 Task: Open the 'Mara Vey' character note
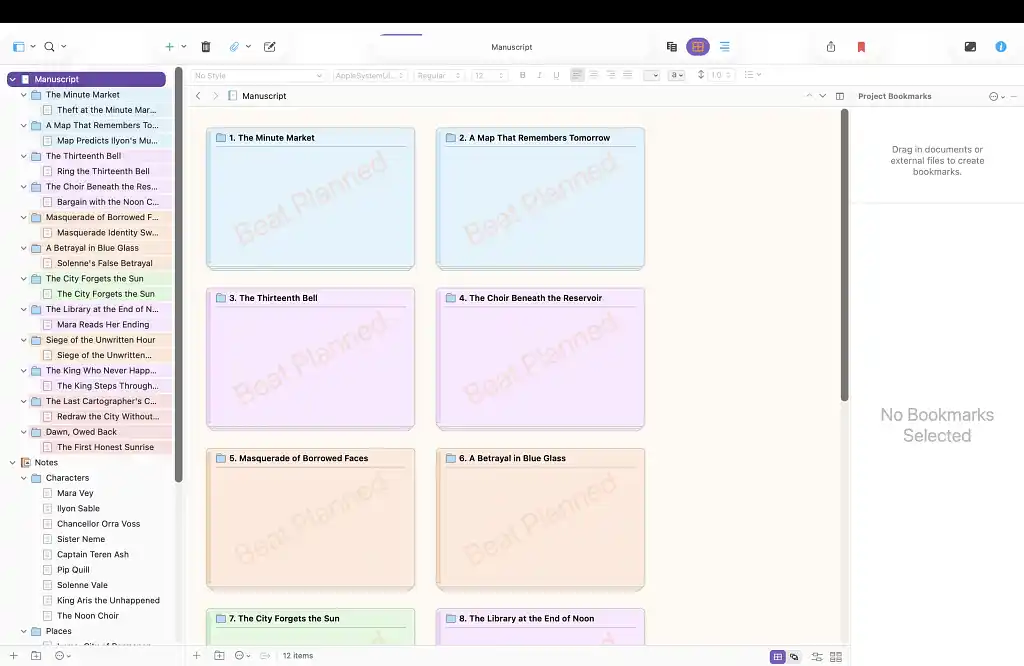pyautogui.click(x=75, y=493)
